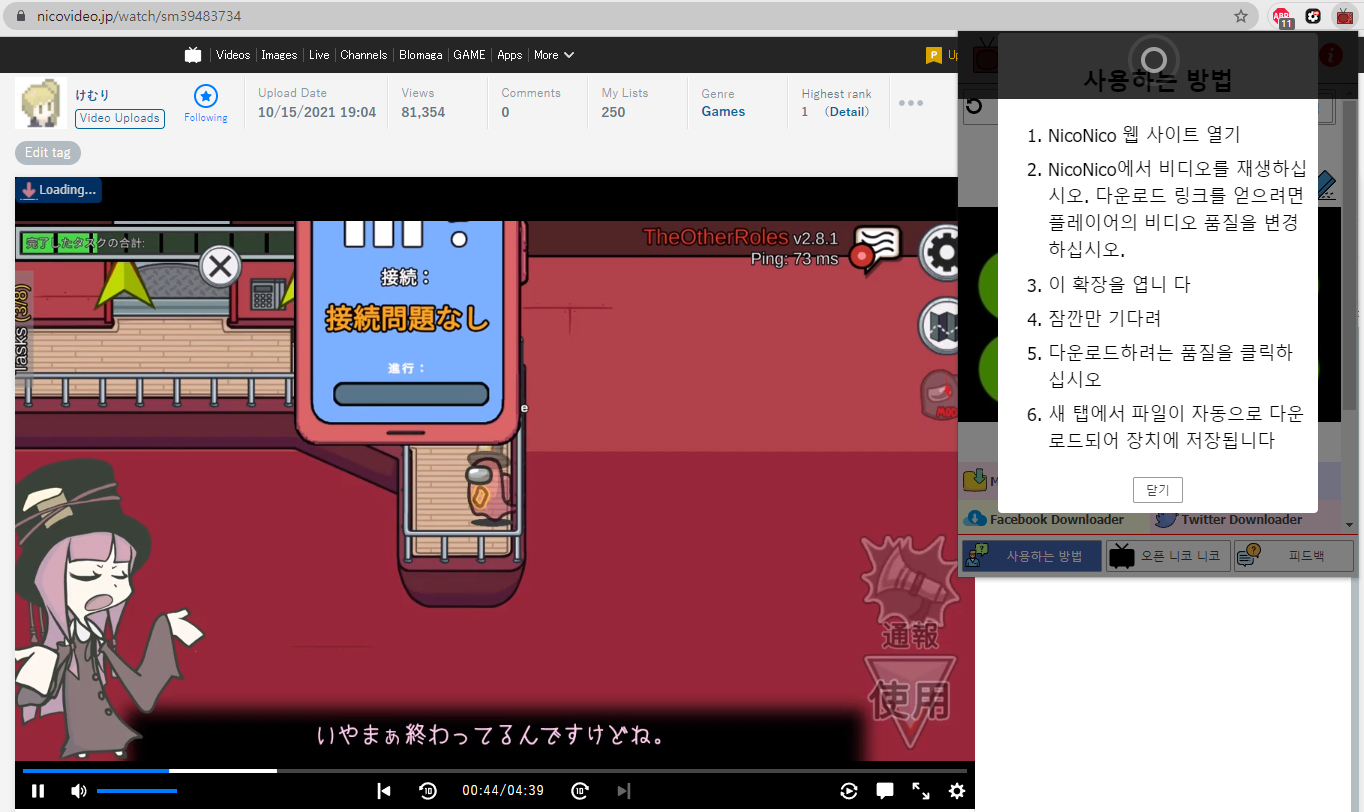Skip forward 10 seconds

click(580, 791)
